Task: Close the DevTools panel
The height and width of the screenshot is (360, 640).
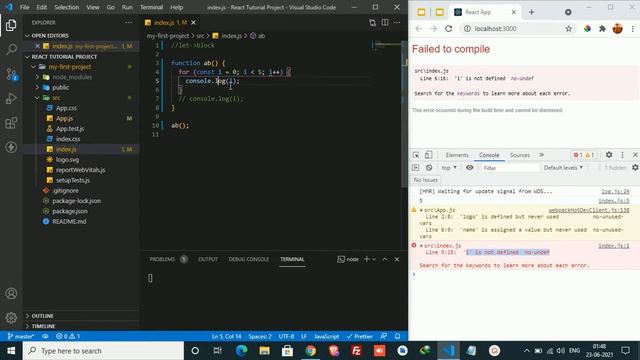Action: pyautogui.click(x=635, y=155)
